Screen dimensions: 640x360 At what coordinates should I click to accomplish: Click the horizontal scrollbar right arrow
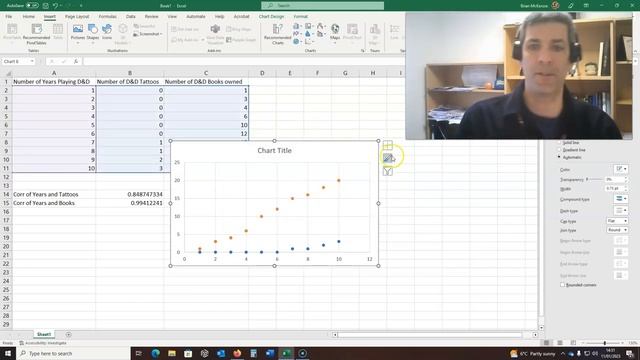point(535,335)
